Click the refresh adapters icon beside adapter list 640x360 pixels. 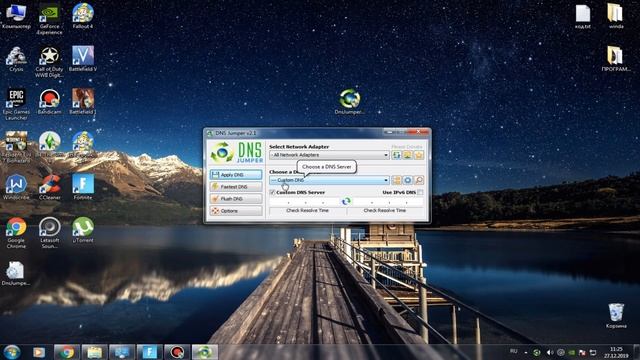(396, 155)
